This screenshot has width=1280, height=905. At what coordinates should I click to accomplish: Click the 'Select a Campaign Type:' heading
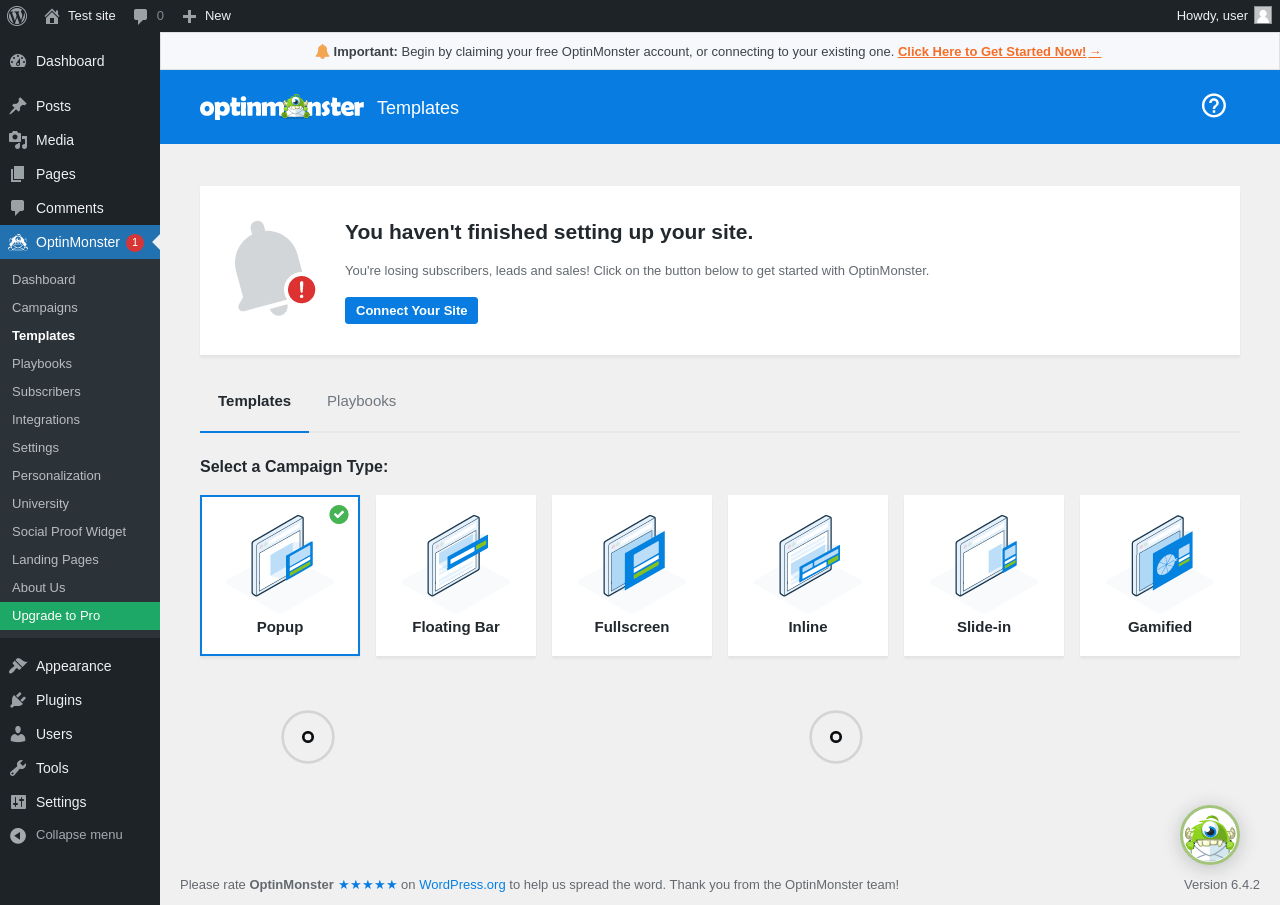tap(294, 466)
